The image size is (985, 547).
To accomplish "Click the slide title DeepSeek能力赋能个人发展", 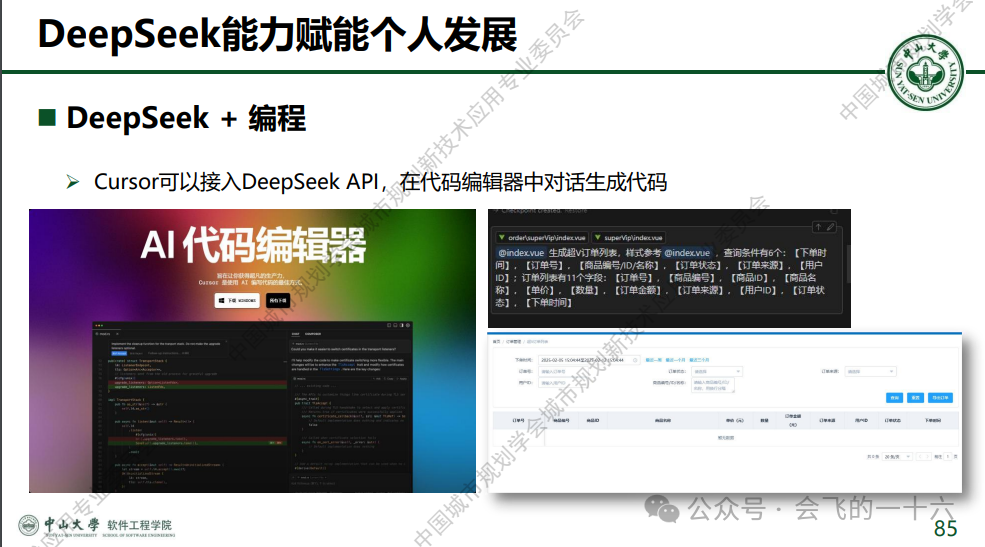I will [277, 34].
